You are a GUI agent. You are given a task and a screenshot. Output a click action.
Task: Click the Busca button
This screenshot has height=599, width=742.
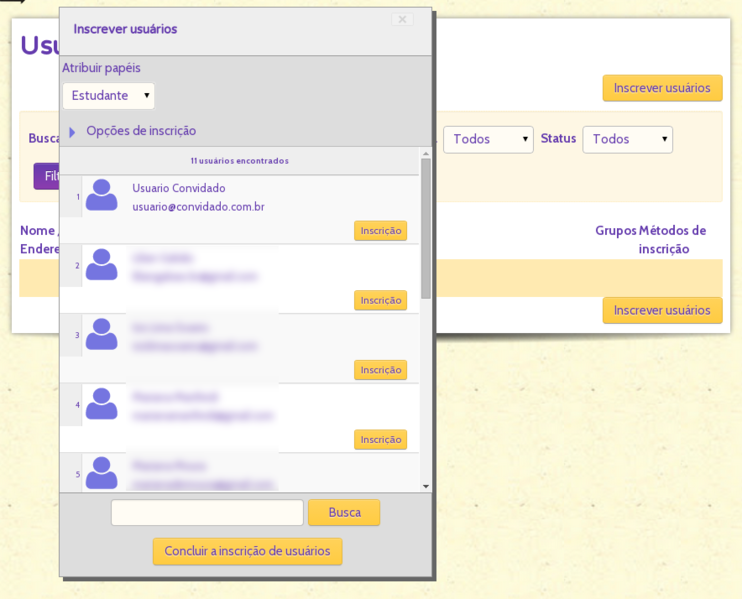tap(344, 512)
